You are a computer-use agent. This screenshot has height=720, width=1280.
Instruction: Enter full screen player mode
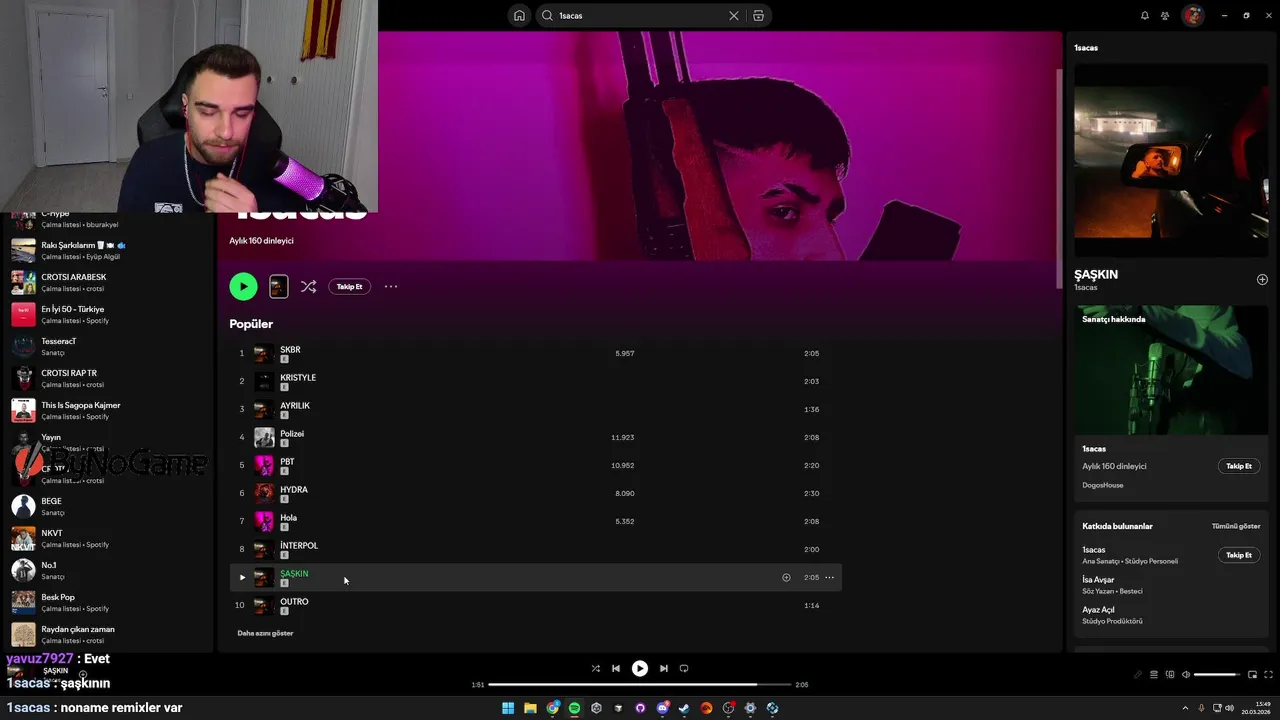coord(1268,675)
